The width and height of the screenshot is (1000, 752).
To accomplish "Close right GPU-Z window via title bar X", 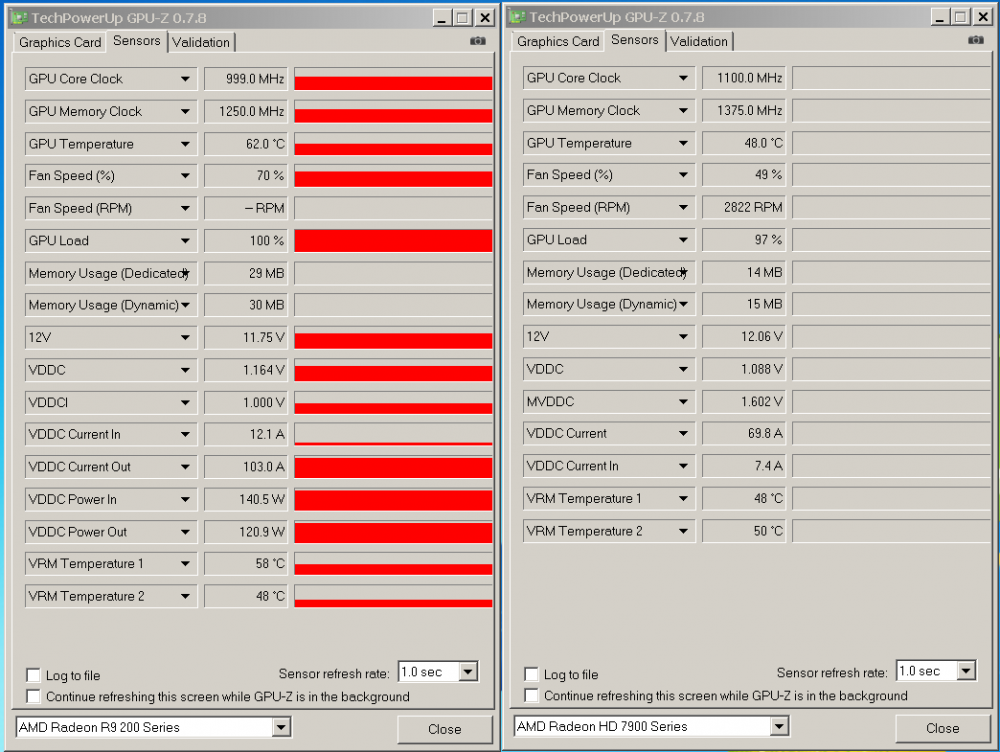I will click(983, 17).
